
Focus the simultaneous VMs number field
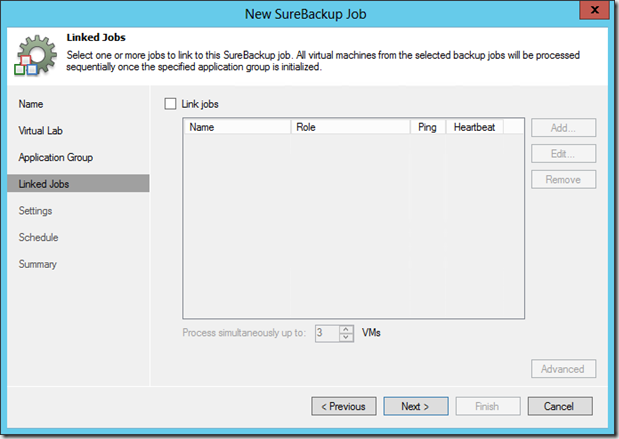click(x=327, y=333)
